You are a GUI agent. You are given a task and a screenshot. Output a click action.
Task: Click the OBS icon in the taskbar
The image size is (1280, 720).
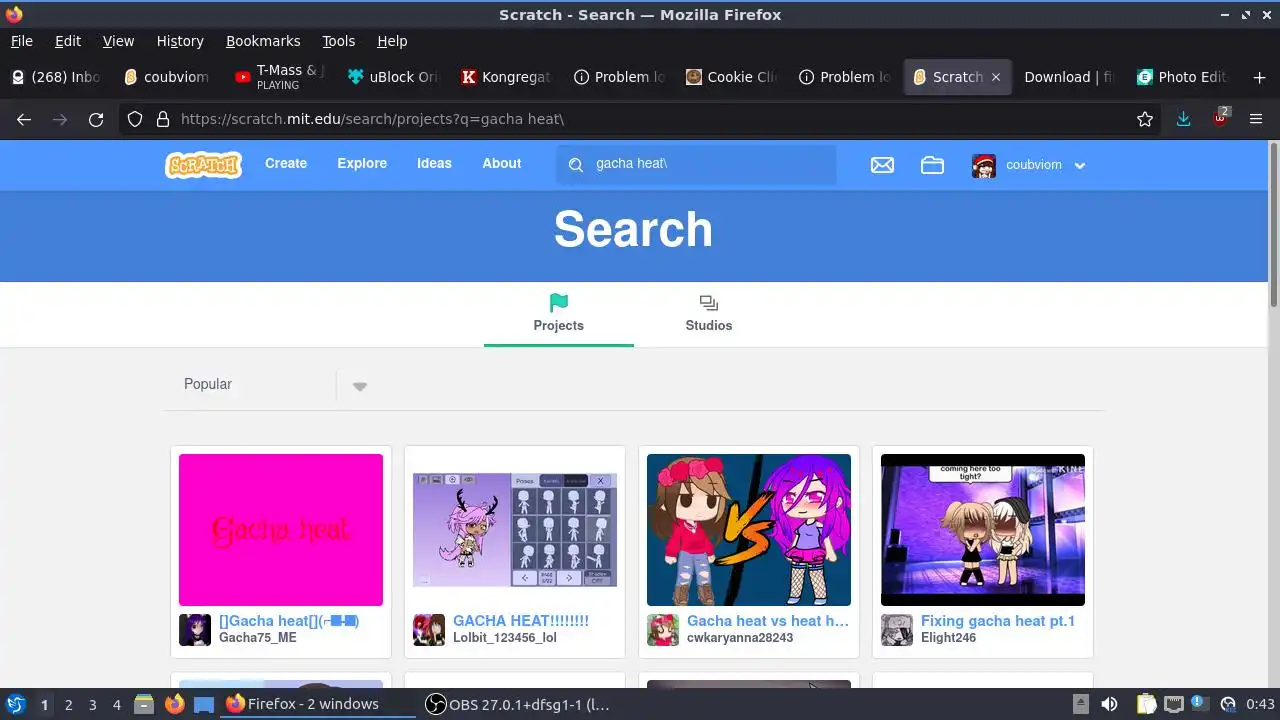coord(435,704)
